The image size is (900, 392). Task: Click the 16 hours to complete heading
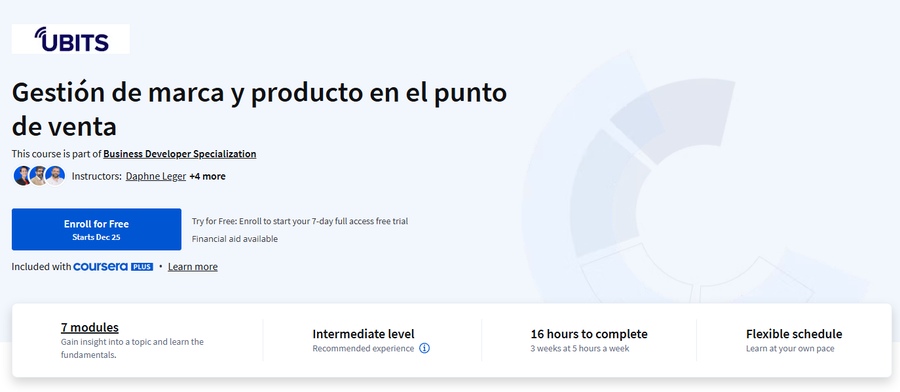pos(589,333)
